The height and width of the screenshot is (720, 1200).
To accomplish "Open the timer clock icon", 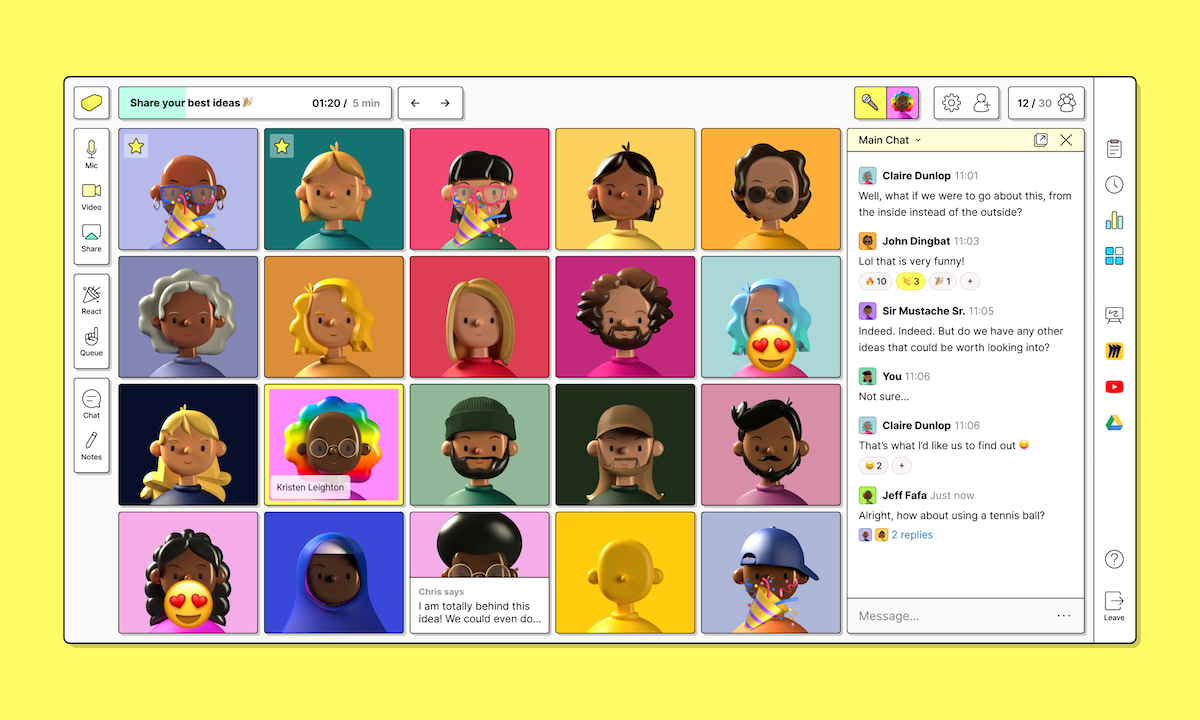I will (1114, 184).
